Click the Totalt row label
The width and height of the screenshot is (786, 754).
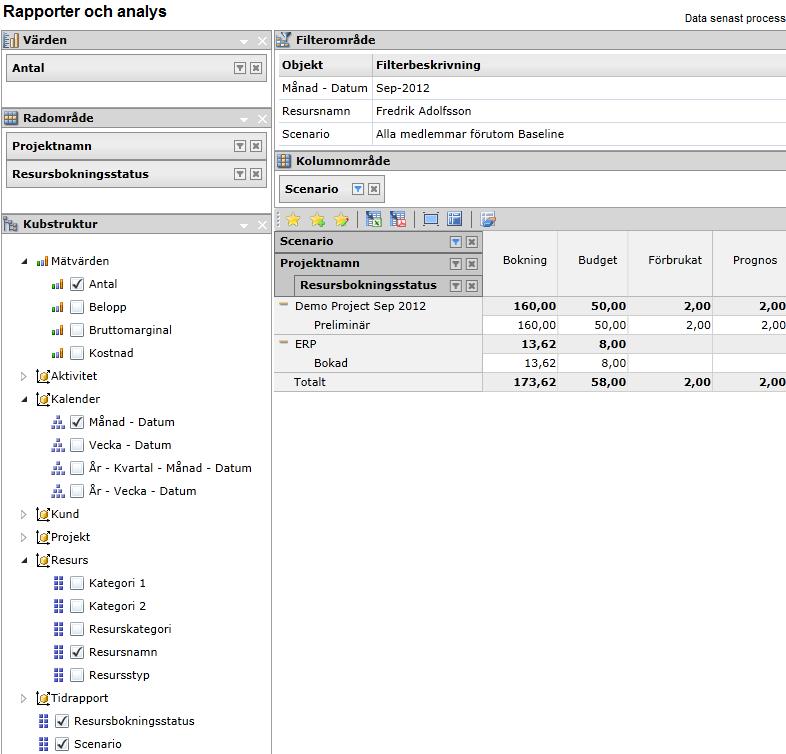pos(309,382)
